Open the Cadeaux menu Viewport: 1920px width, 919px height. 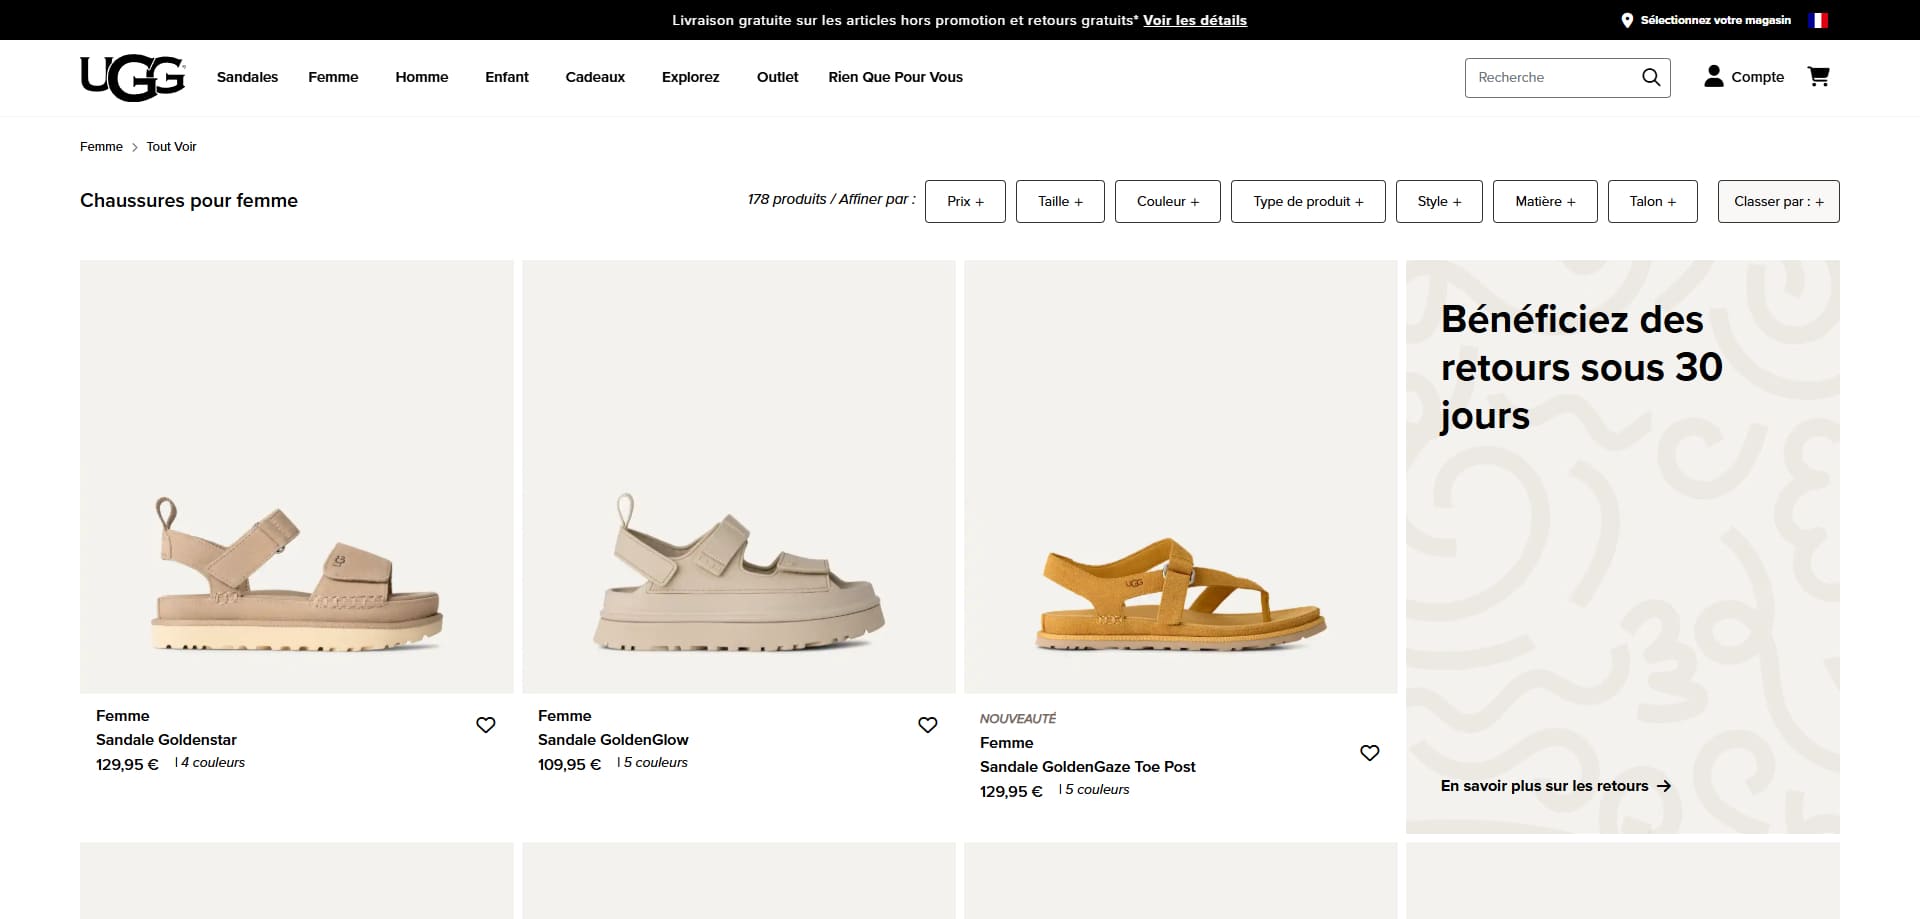(595, 77)
